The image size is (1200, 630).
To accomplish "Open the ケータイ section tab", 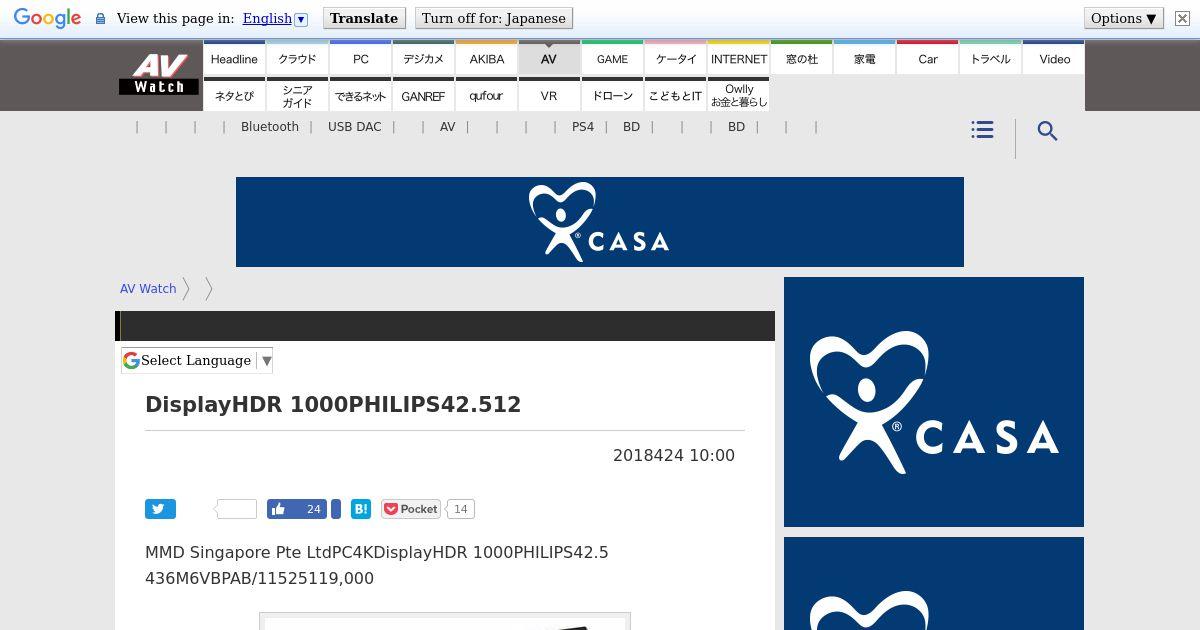I will click(675, 58).
